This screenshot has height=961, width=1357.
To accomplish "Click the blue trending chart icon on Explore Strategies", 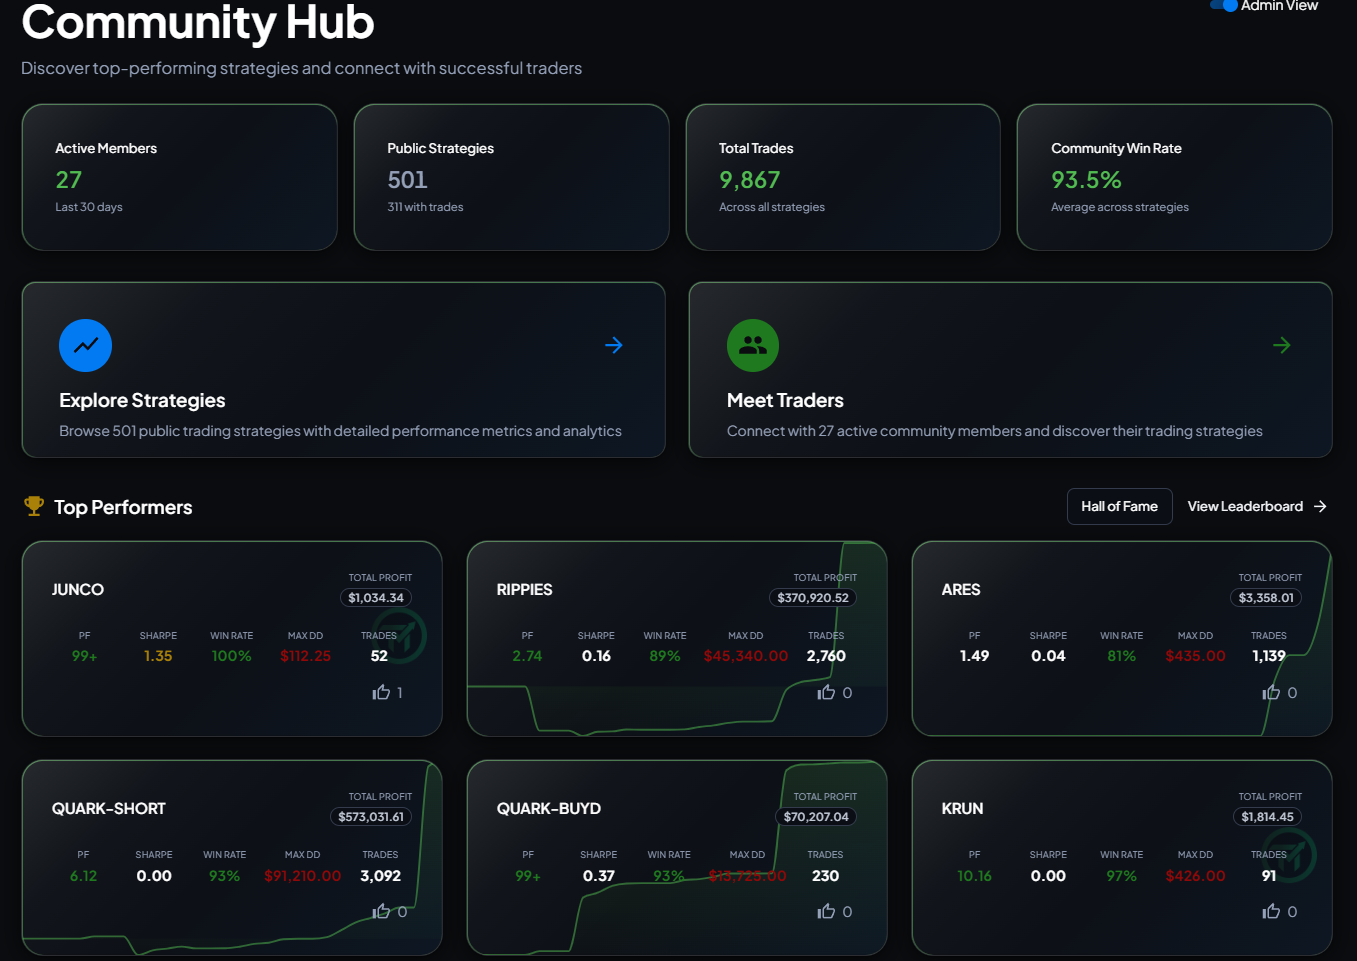I will [85, 345].
